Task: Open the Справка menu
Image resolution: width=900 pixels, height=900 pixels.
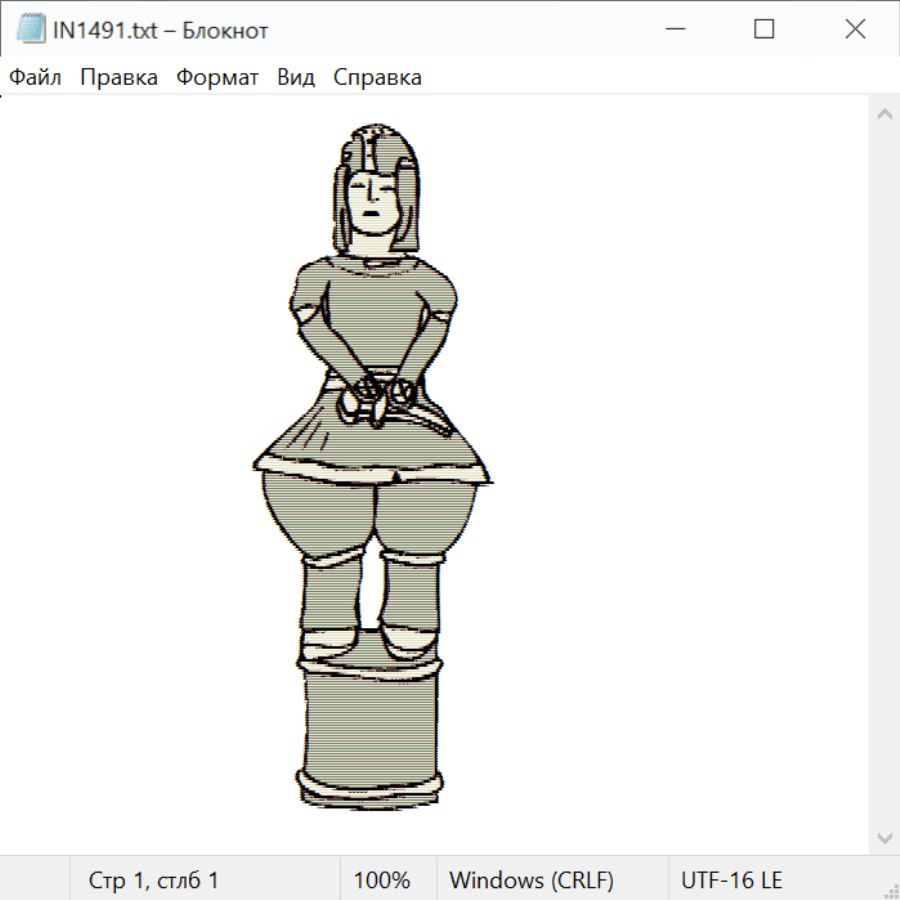Action: [x=377, y=78]
